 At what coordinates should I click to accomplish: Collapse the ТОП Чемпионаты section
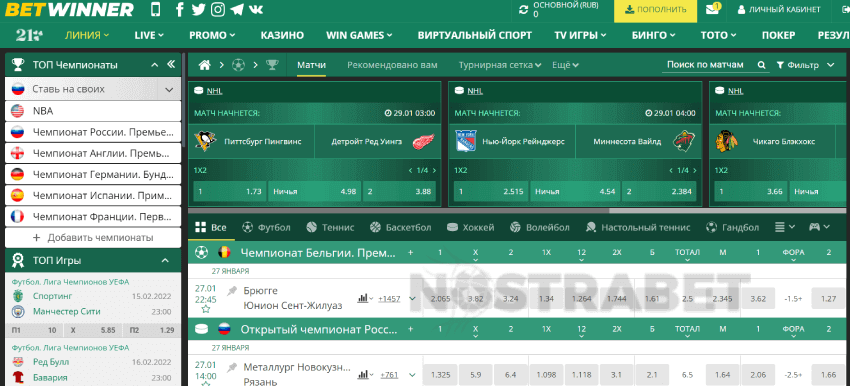pos(154,65)
